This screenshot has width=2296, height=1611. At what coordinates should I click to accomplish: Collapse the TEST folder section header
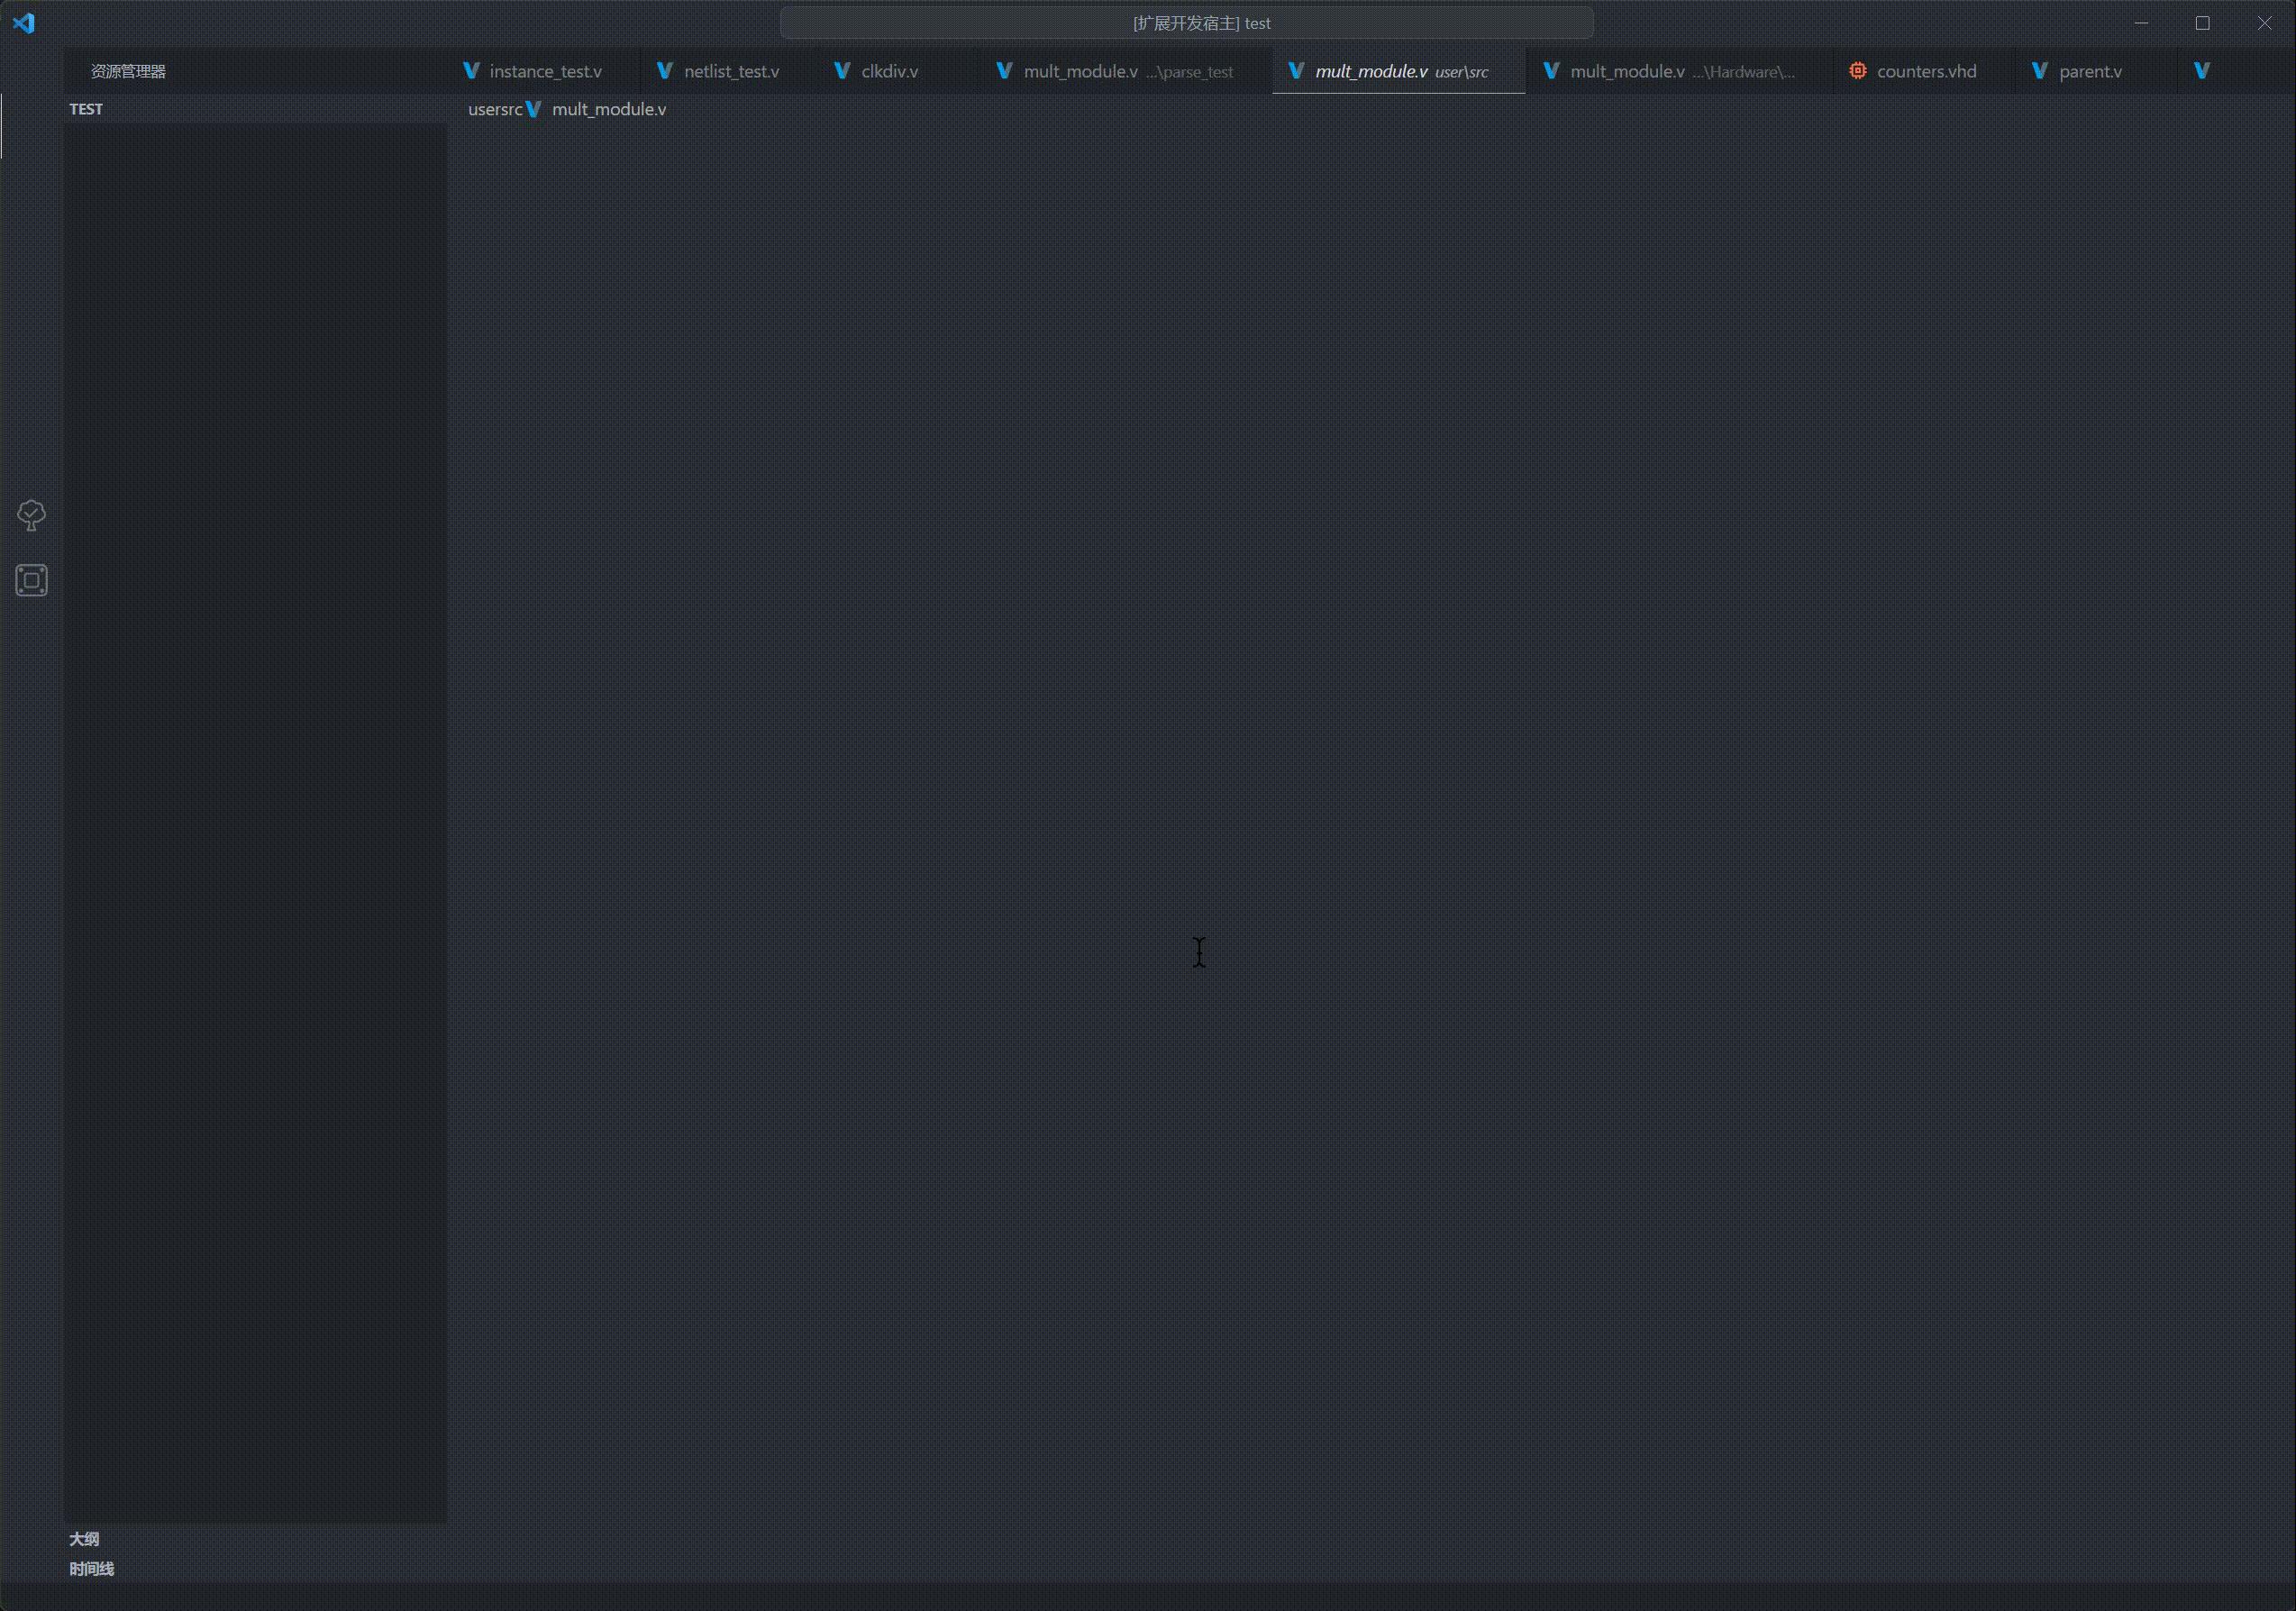tap(86, 109)
